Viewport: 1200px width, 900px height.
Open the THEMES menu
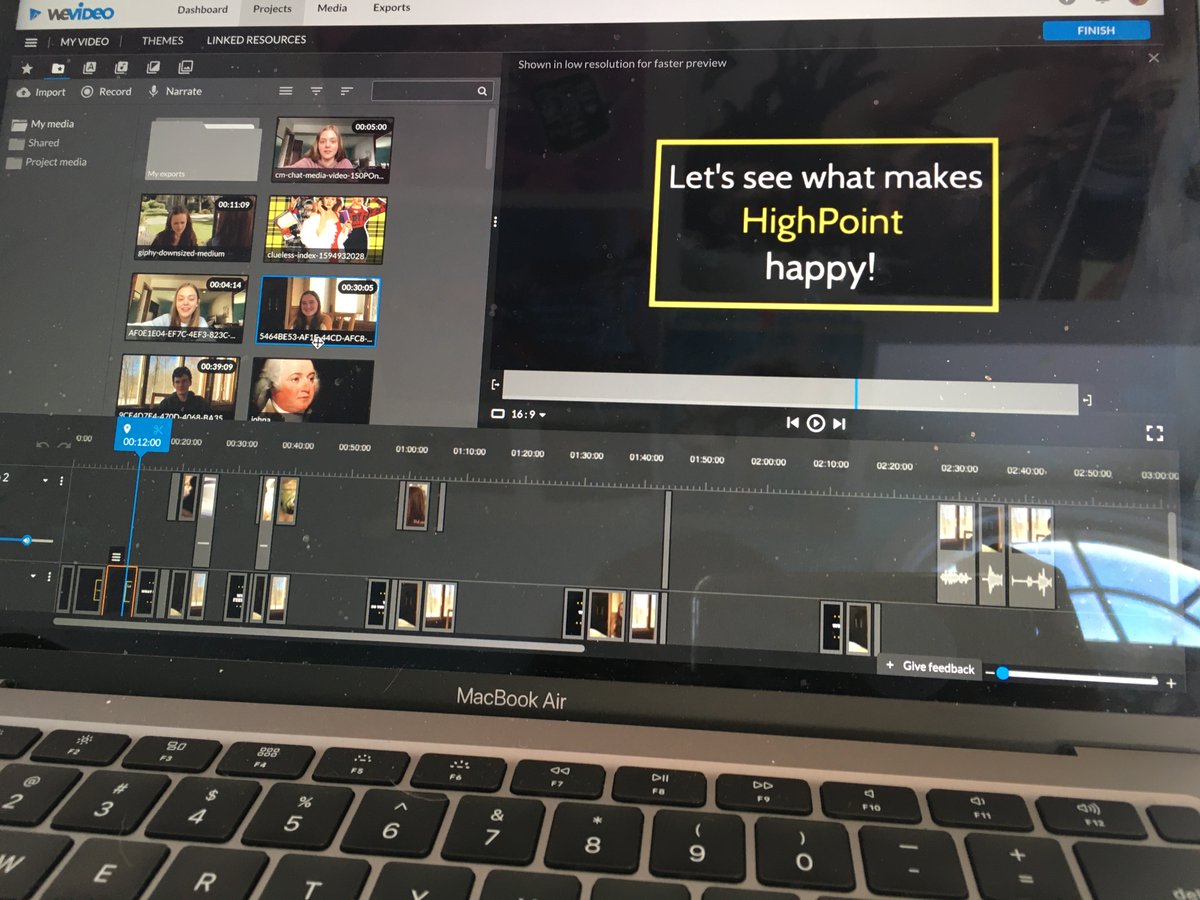[x=162, y=41]
